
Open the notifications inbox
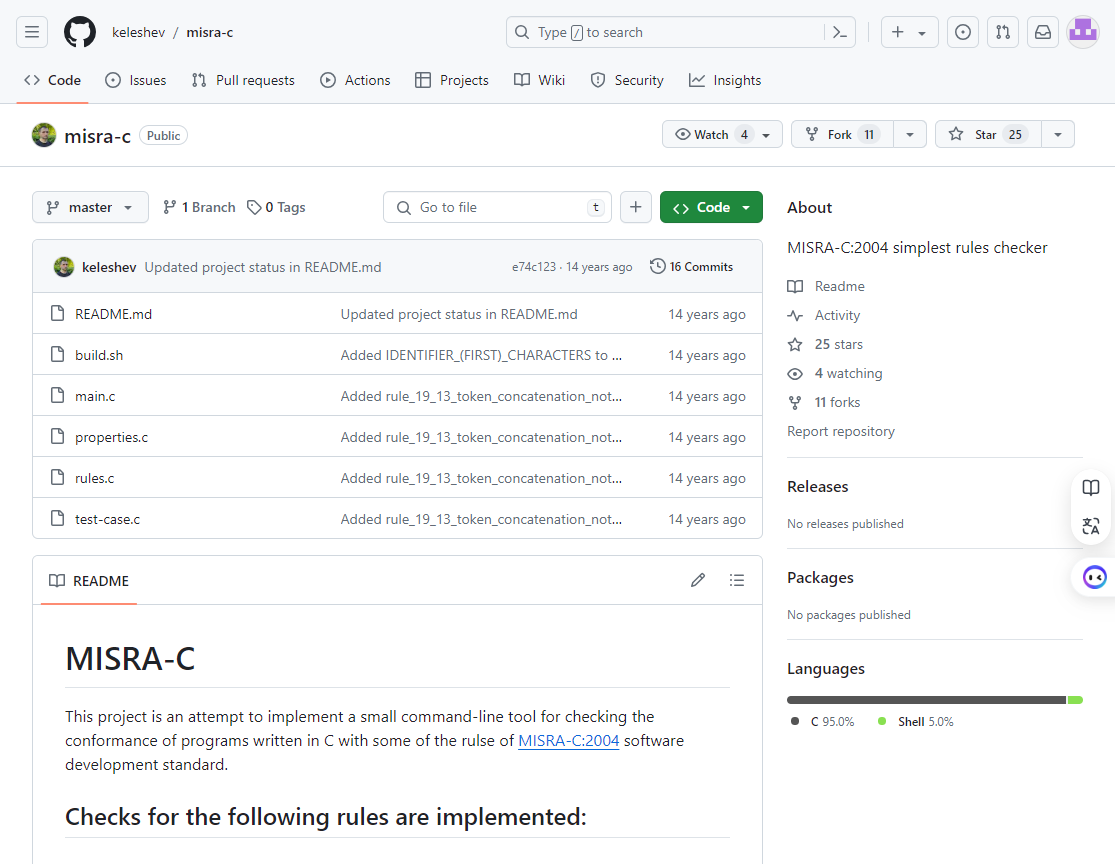(x=1042, y=32)
